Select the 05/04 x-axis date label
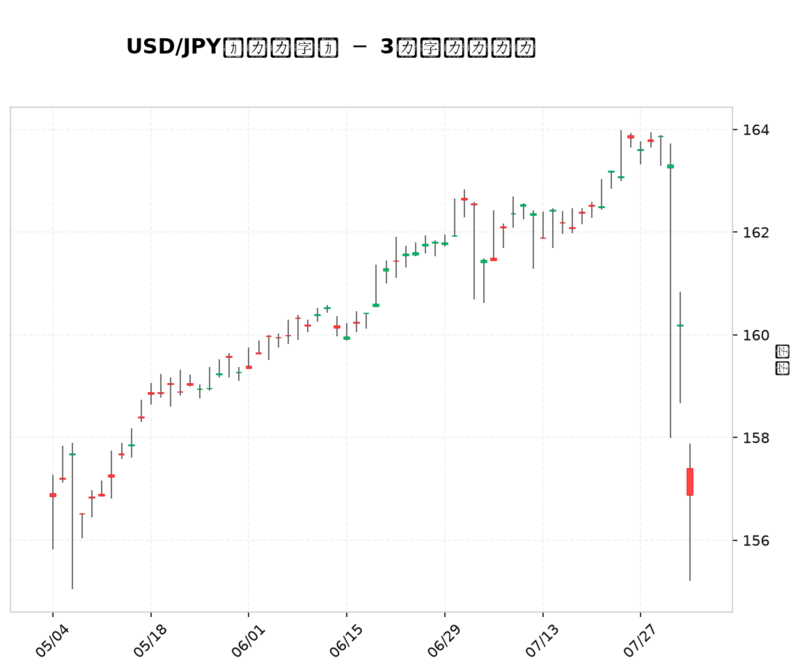The width and height of the screenshot is (800, 672). [x=52, y=641]
